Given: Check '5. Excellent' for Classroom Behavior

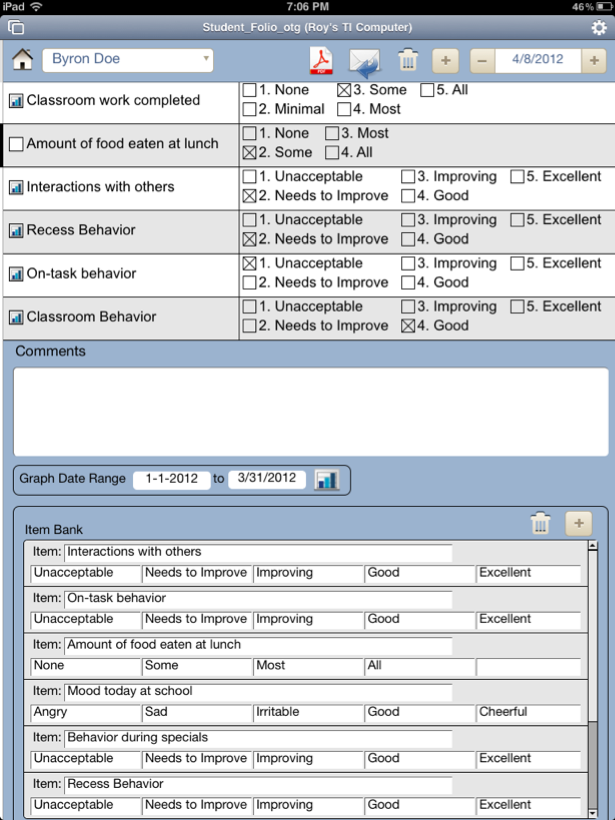Looking at the screenshot, I should [x=517, y=307].
